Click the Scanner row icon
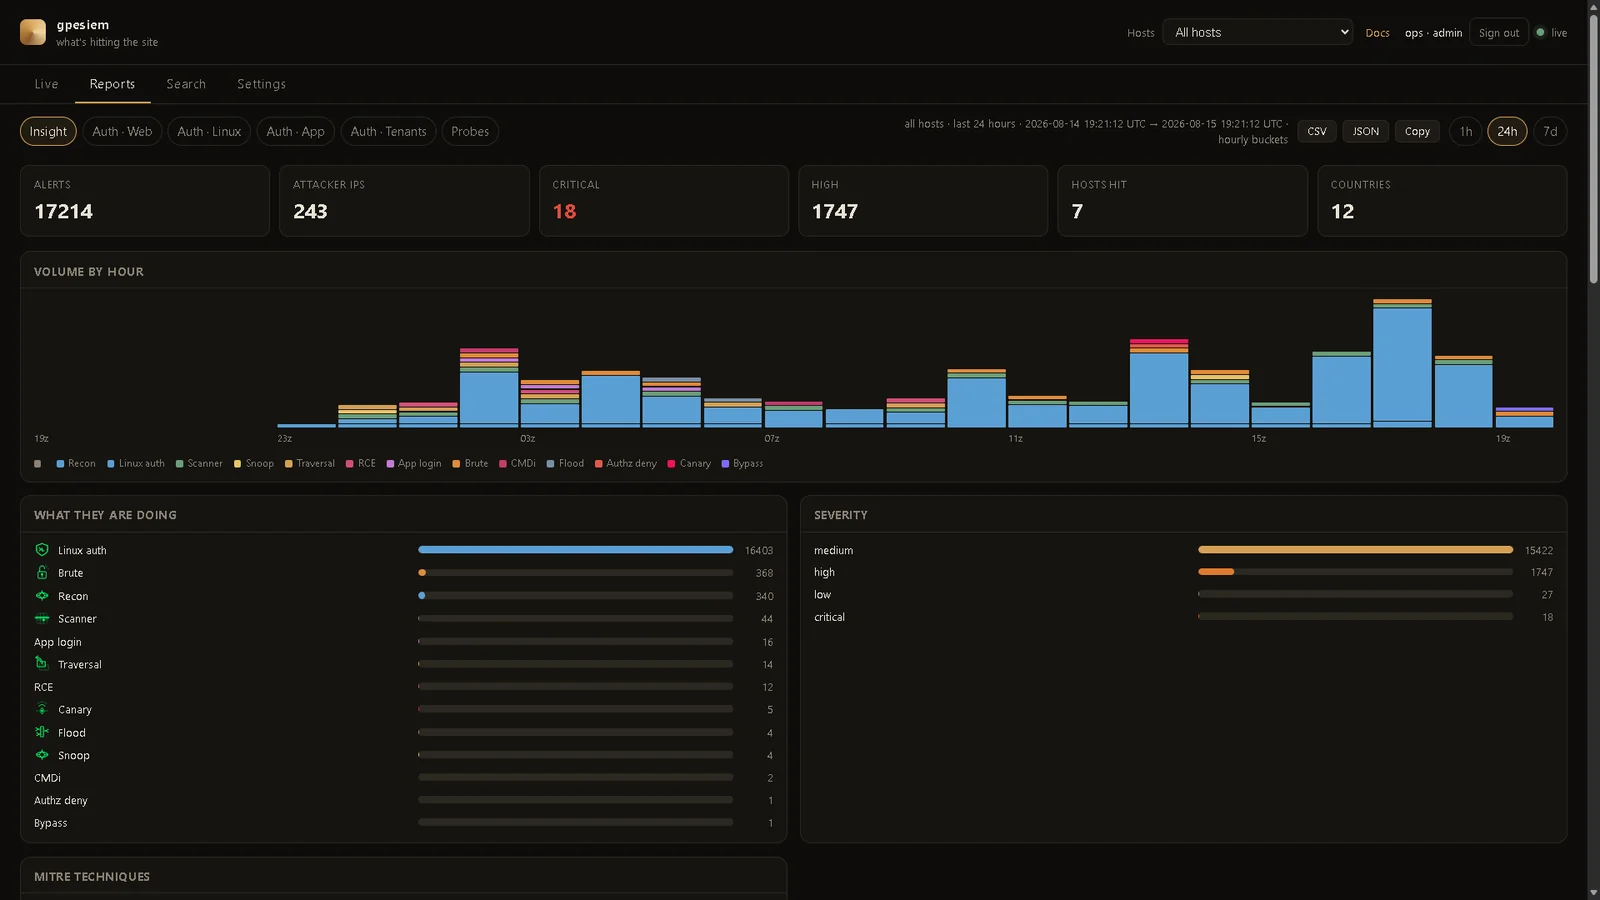 [42, 619]
